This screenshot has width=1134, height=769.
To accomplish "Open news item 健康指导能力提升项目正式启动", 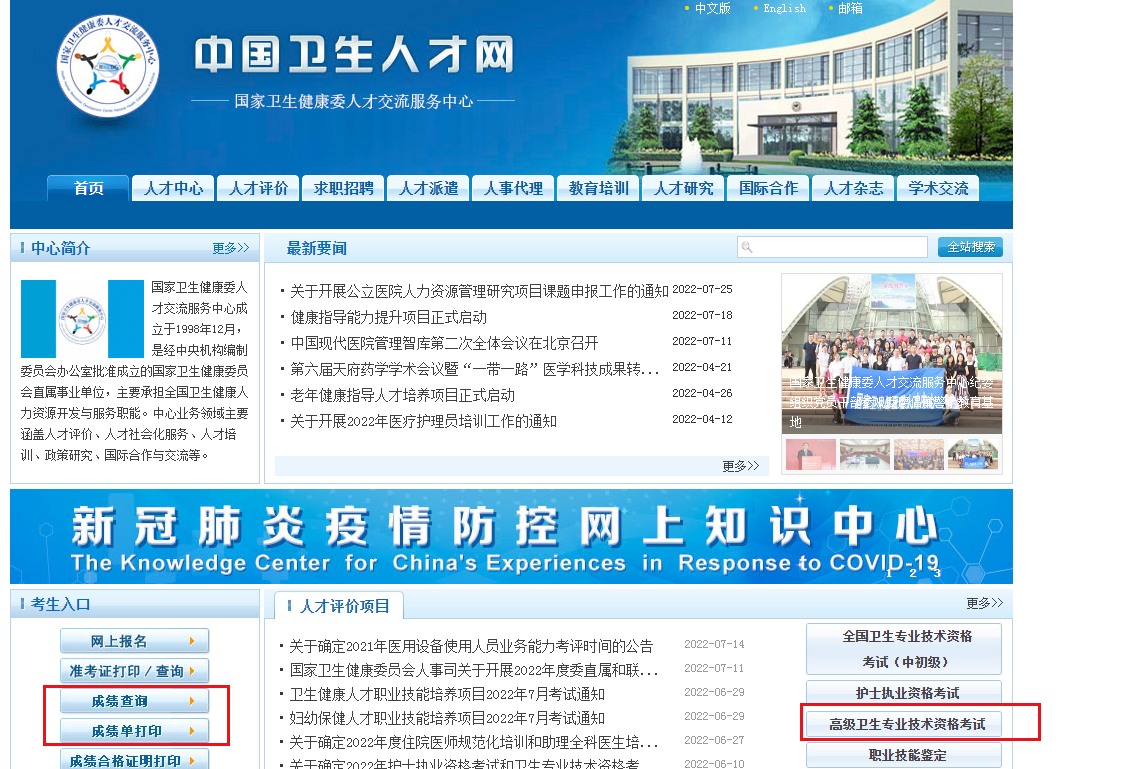I will pyautogui.click(x=388, y=317).
